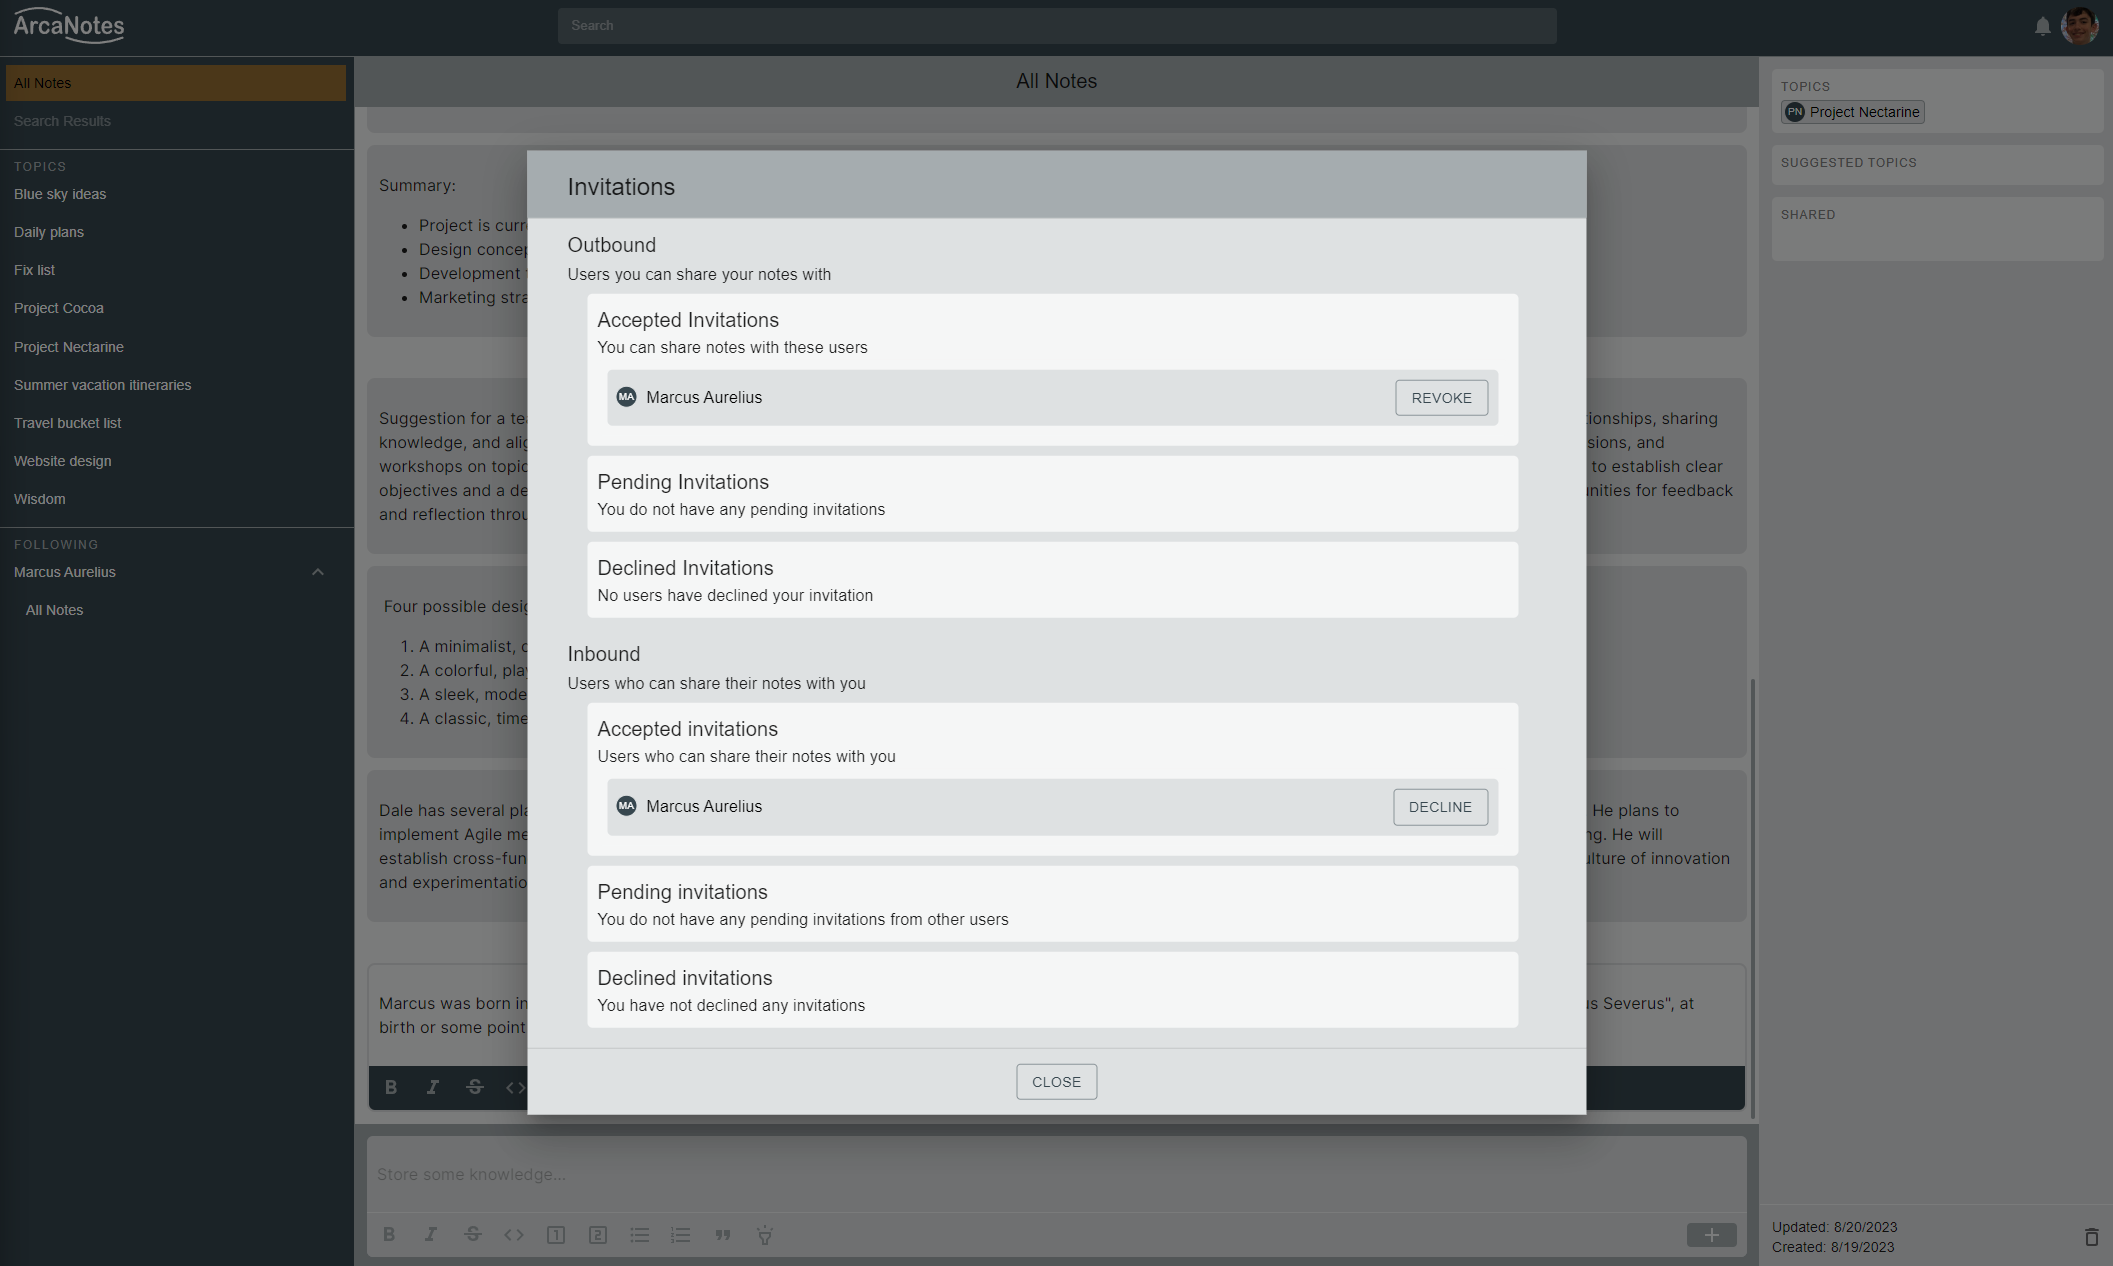The height and width of the screenshot is (1266, 2113).
Task: Click the ArcanaNotes logo icon
Action: point(68,24)
